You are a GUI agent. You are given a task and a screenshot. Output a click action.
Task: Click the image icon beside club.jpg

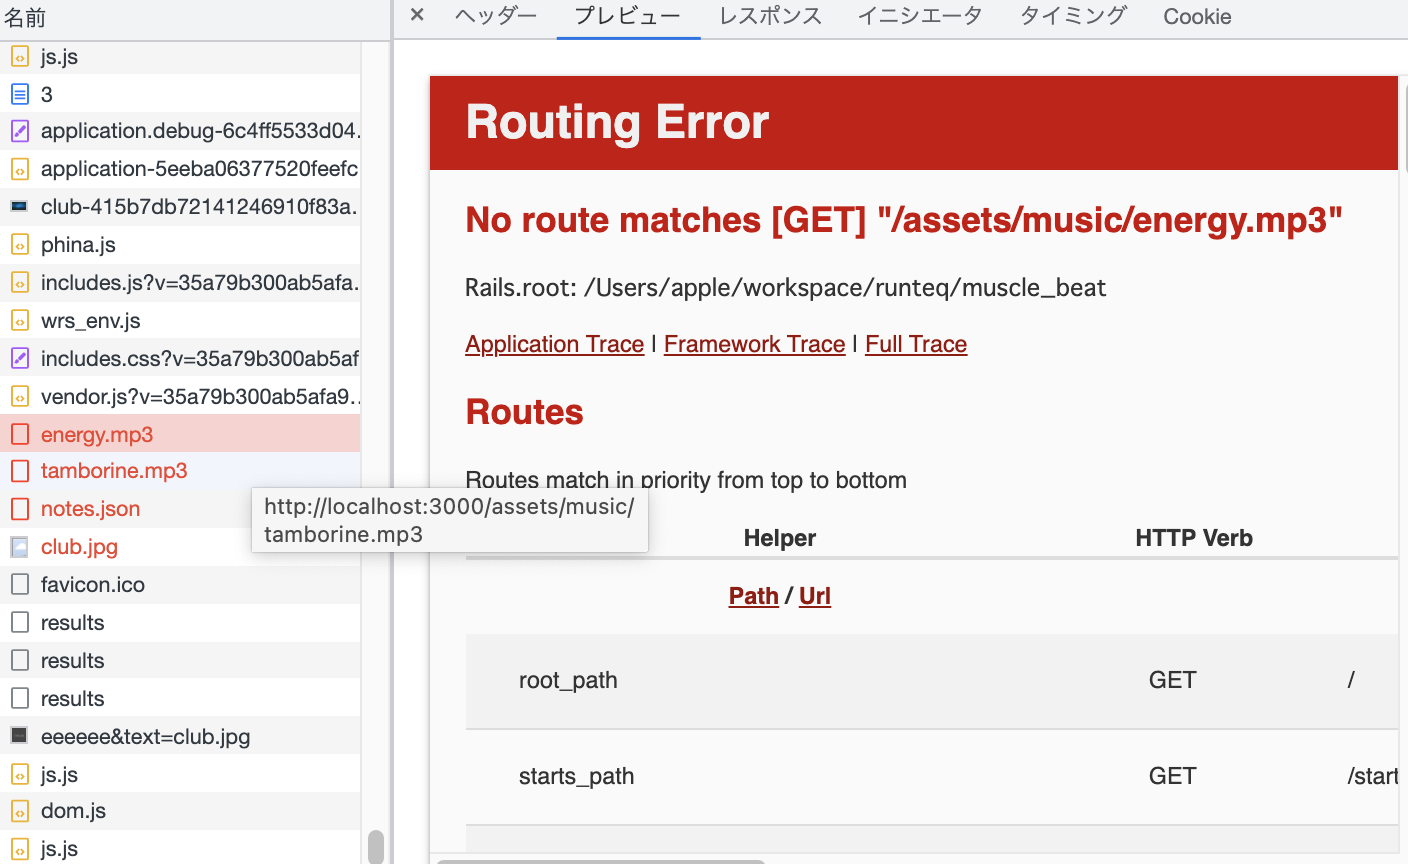point(20,547)
